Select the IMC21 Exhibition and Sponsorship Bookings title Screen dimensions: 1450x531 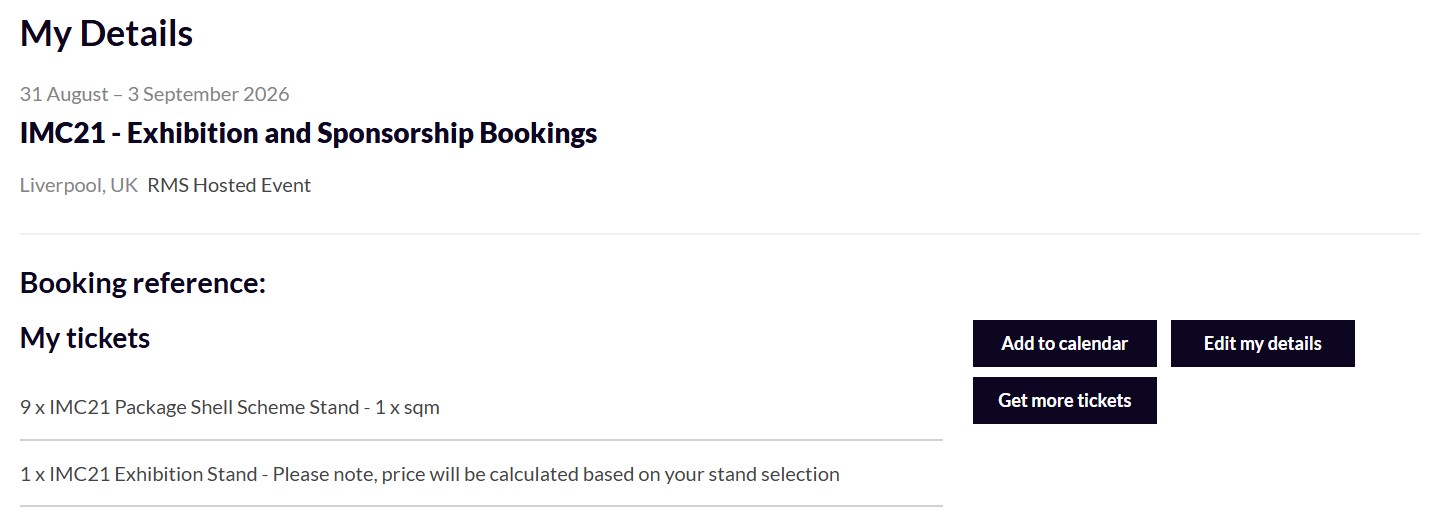click(308, 133)
